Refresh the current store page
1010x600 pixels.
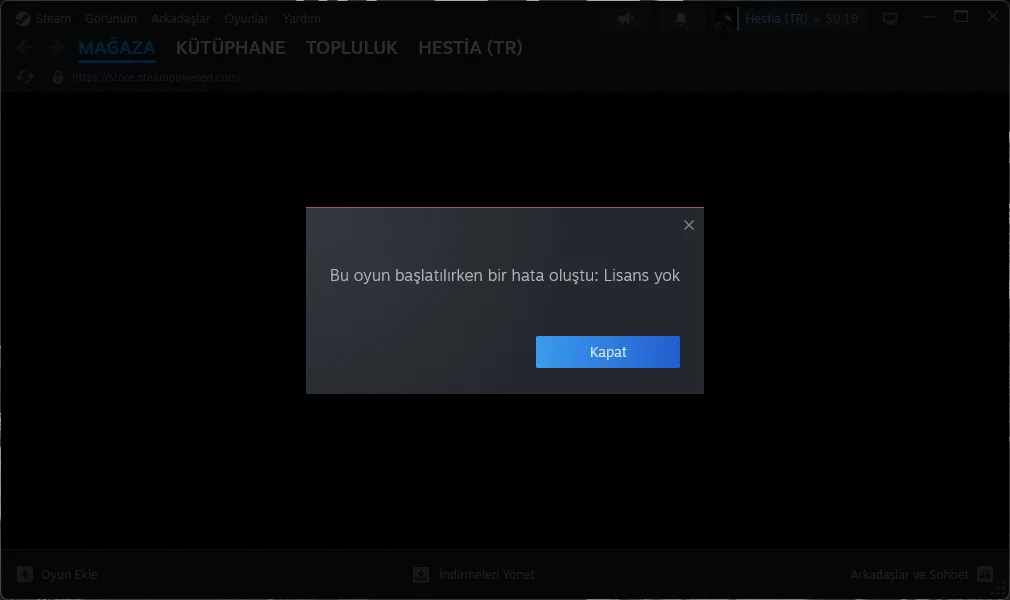[23, 76]
